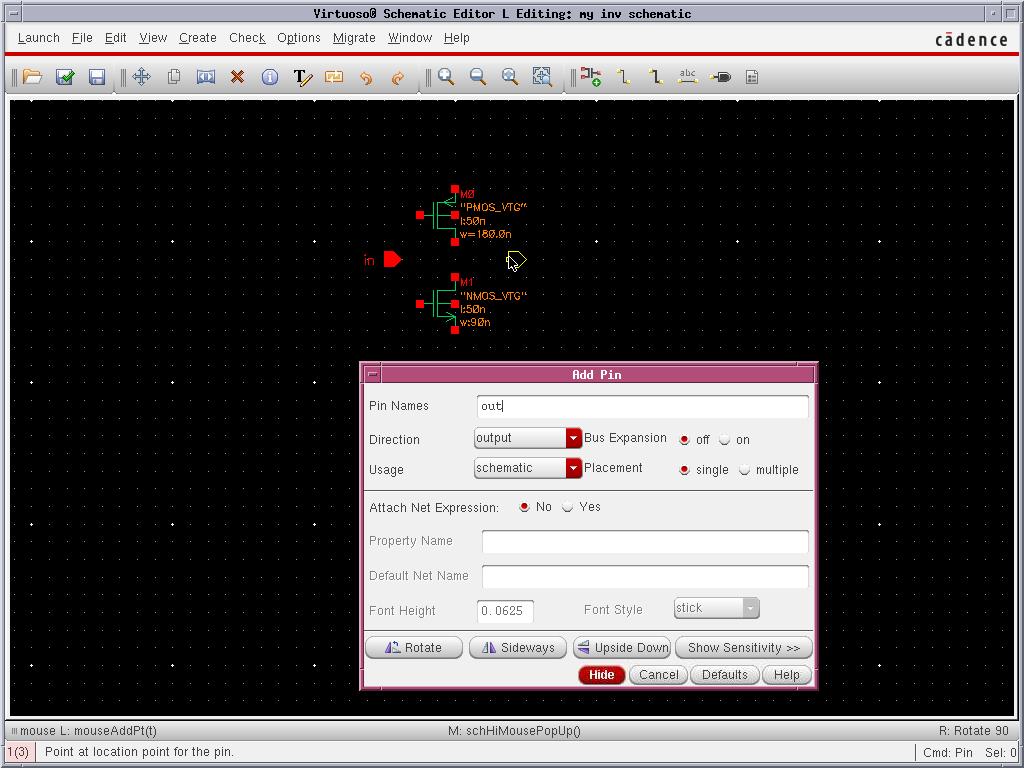Open the Migrate menu
The image size is (1024, 768).
354,38
